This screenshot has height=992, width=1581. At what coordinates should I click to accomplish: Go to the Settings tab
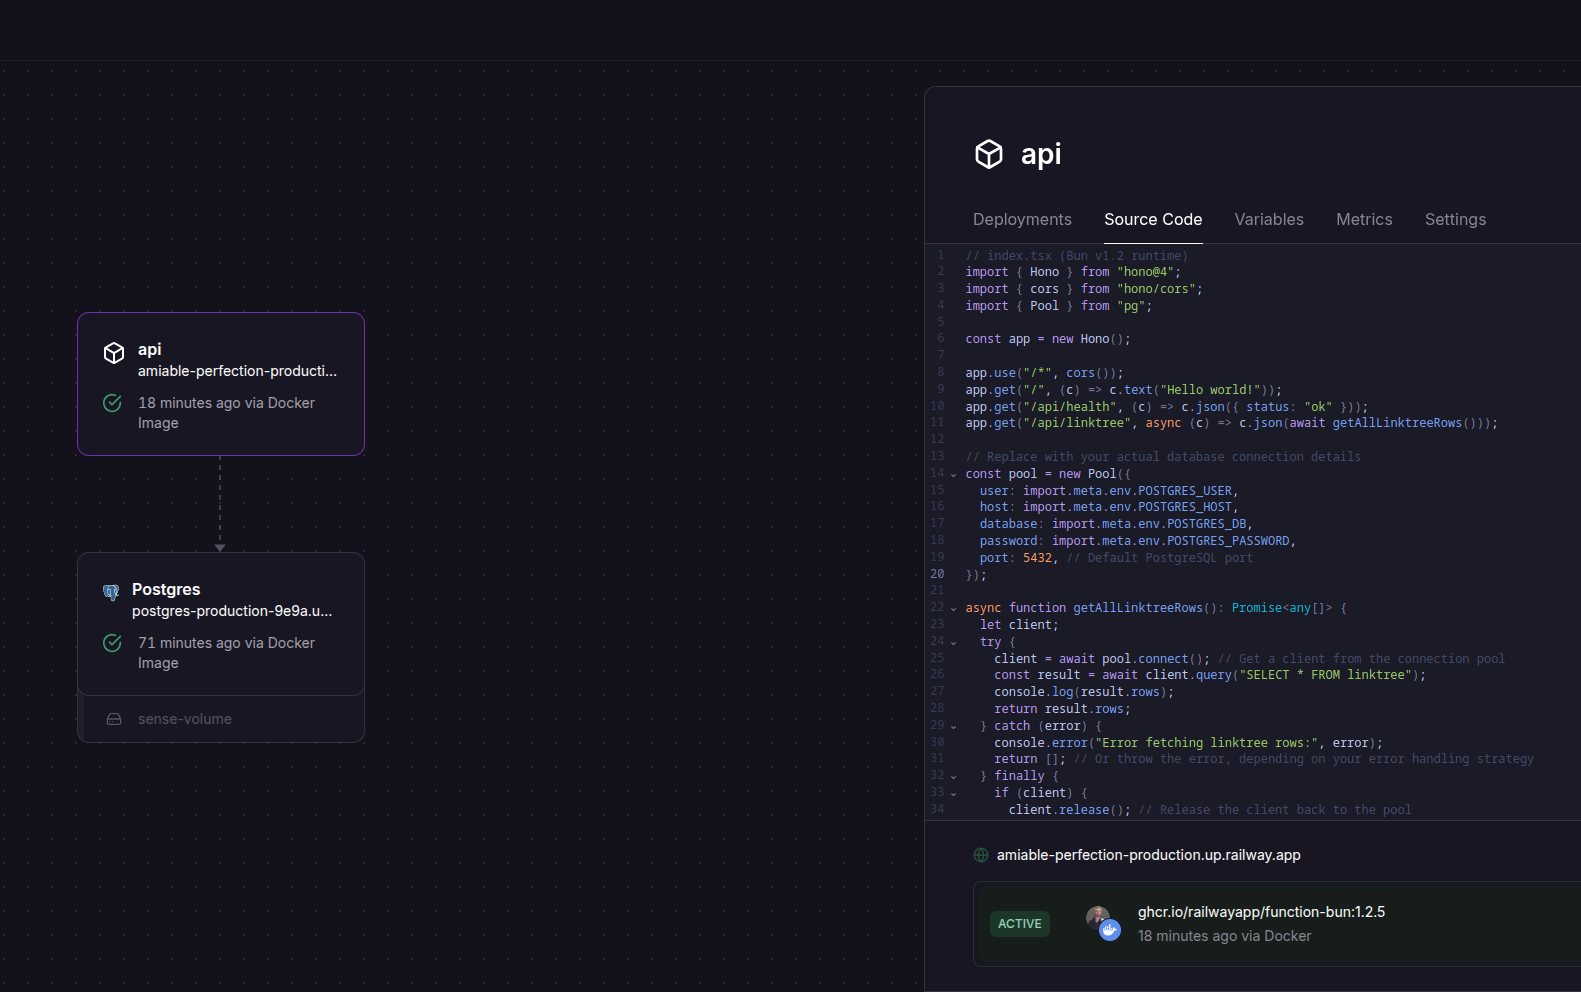(1455, 219)
